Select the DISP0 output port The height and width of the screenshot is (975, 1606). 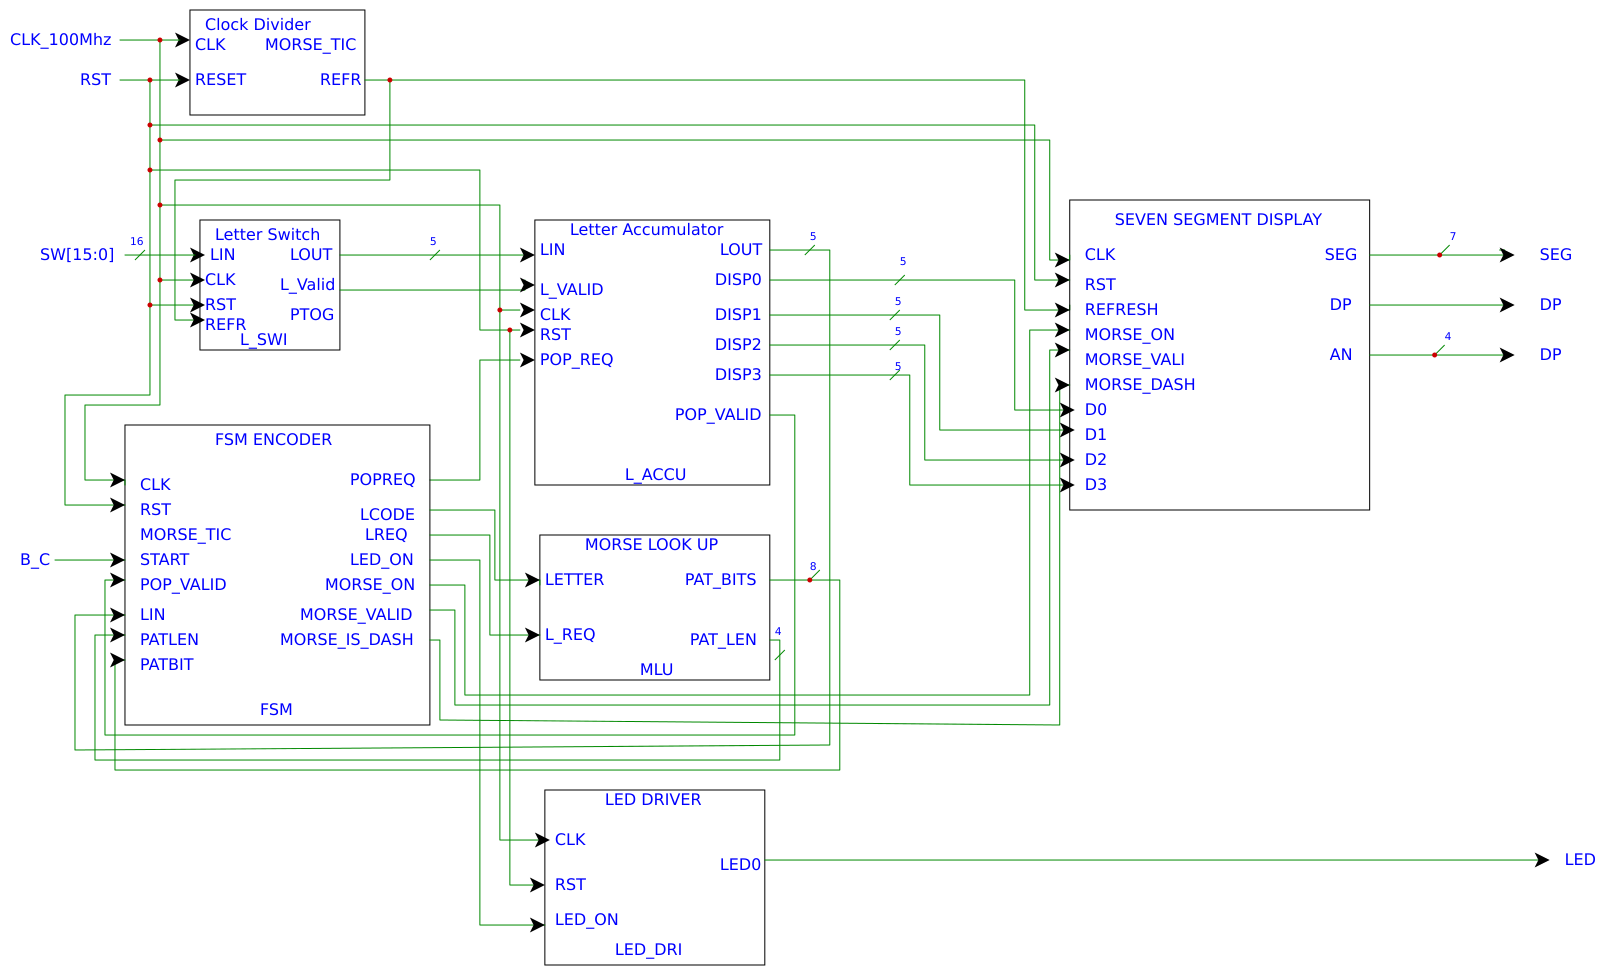(x=738, y=280)
